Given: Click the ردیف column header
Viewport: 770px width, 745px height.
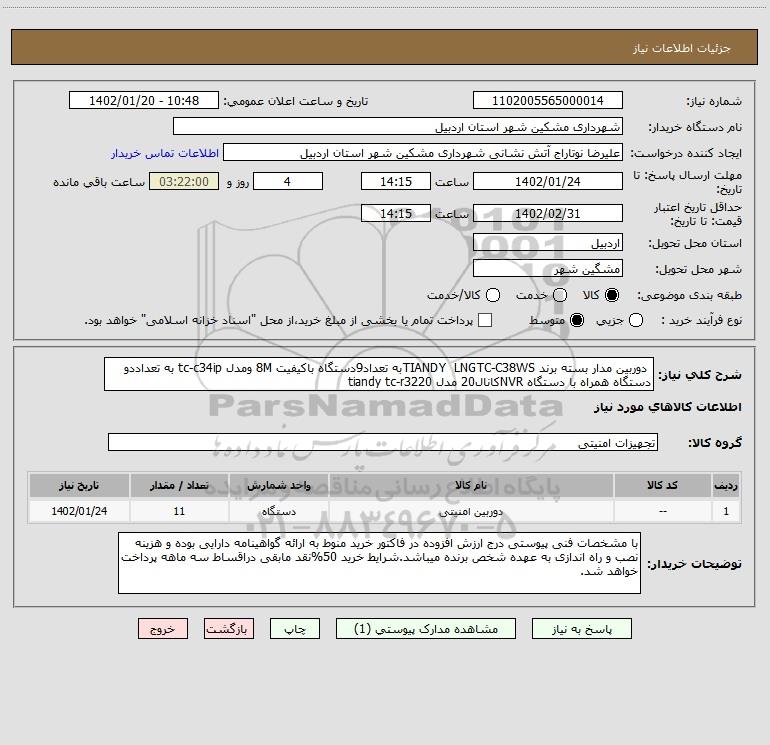Looking at the screenshot, I should 726,485.
